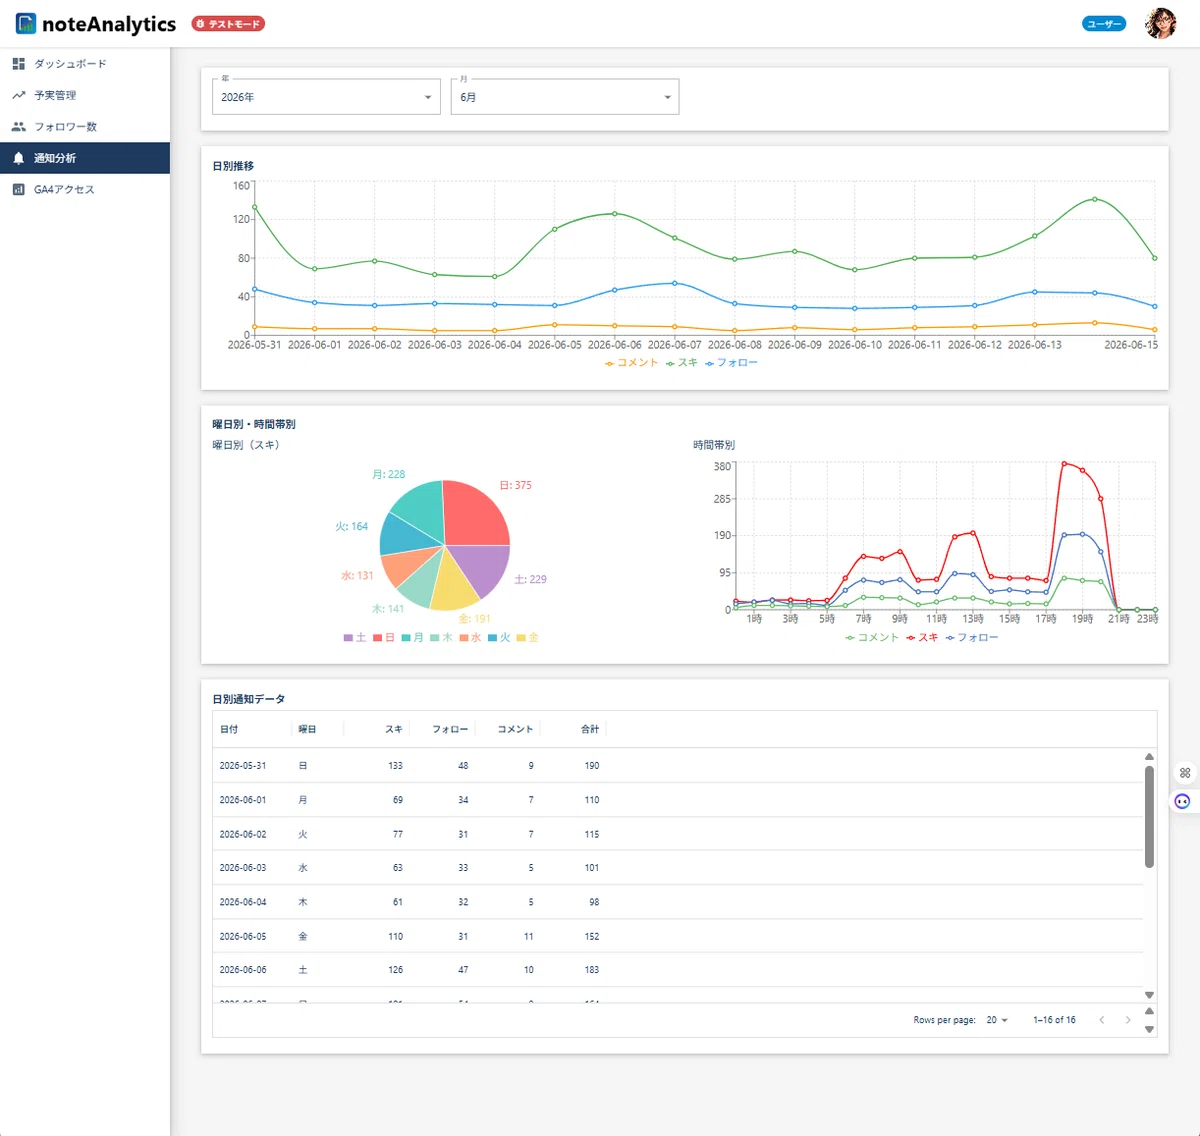Sort table by the フォロー column header

click(x=450, y=730)
